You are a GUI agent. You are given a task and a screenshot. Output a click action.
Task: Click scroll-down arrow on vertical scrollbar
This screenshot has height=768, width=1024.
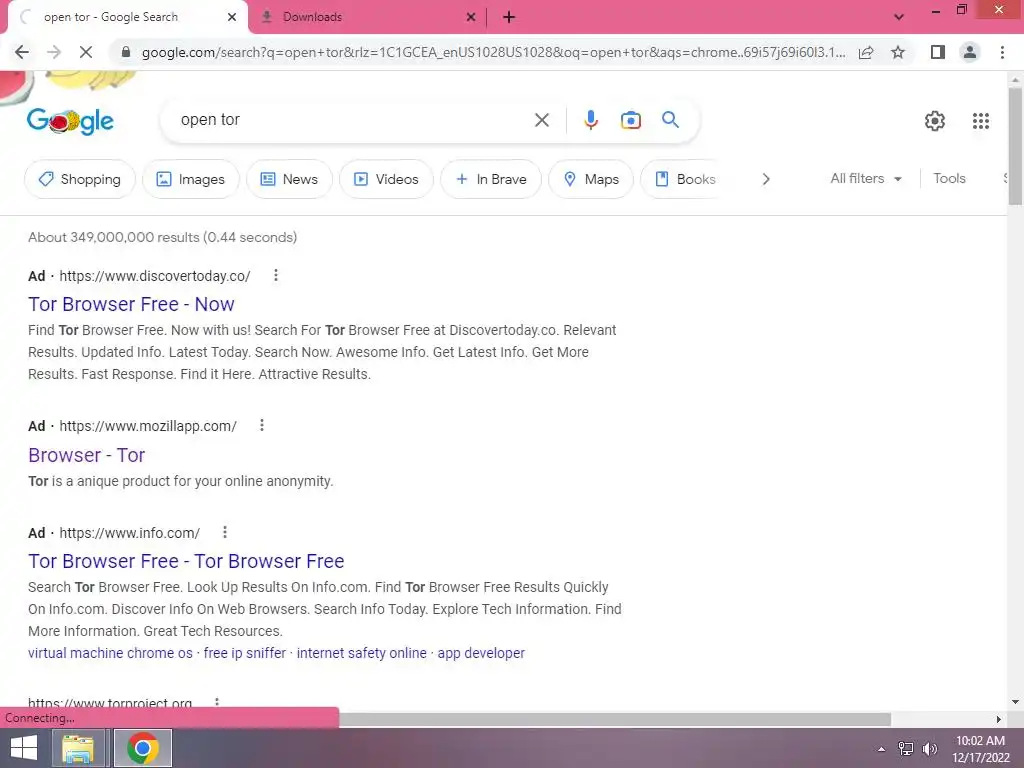(1015, 702)
